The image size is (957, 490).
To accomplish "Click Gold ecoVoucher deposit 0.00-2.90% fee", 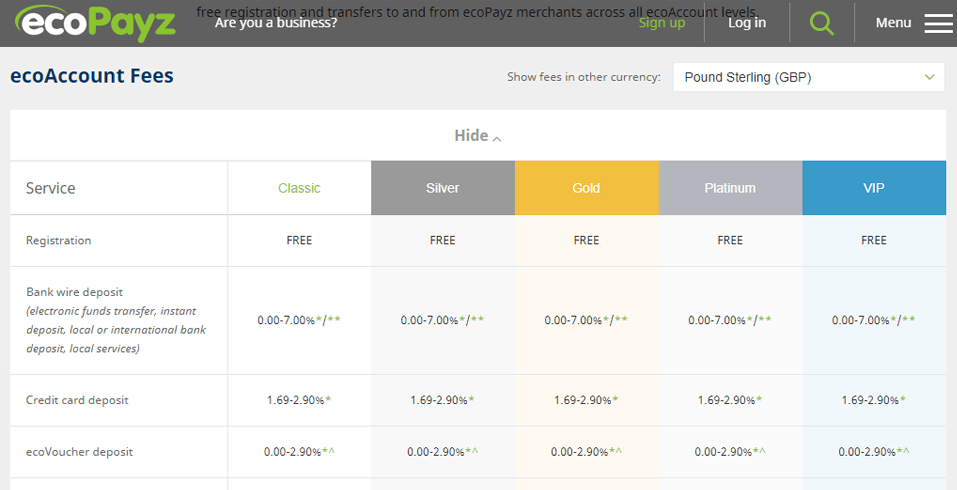I will [587, 452].
